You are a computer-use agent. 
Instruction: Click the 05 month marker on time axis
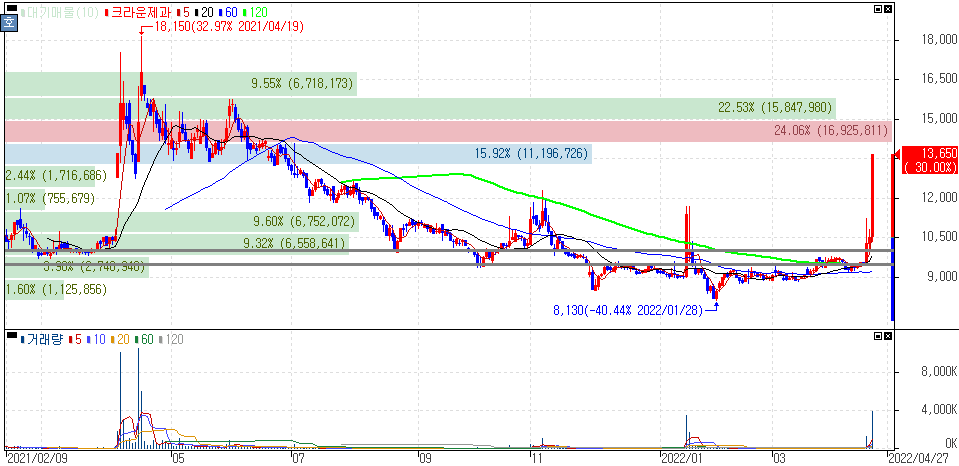tap(178, 457)
